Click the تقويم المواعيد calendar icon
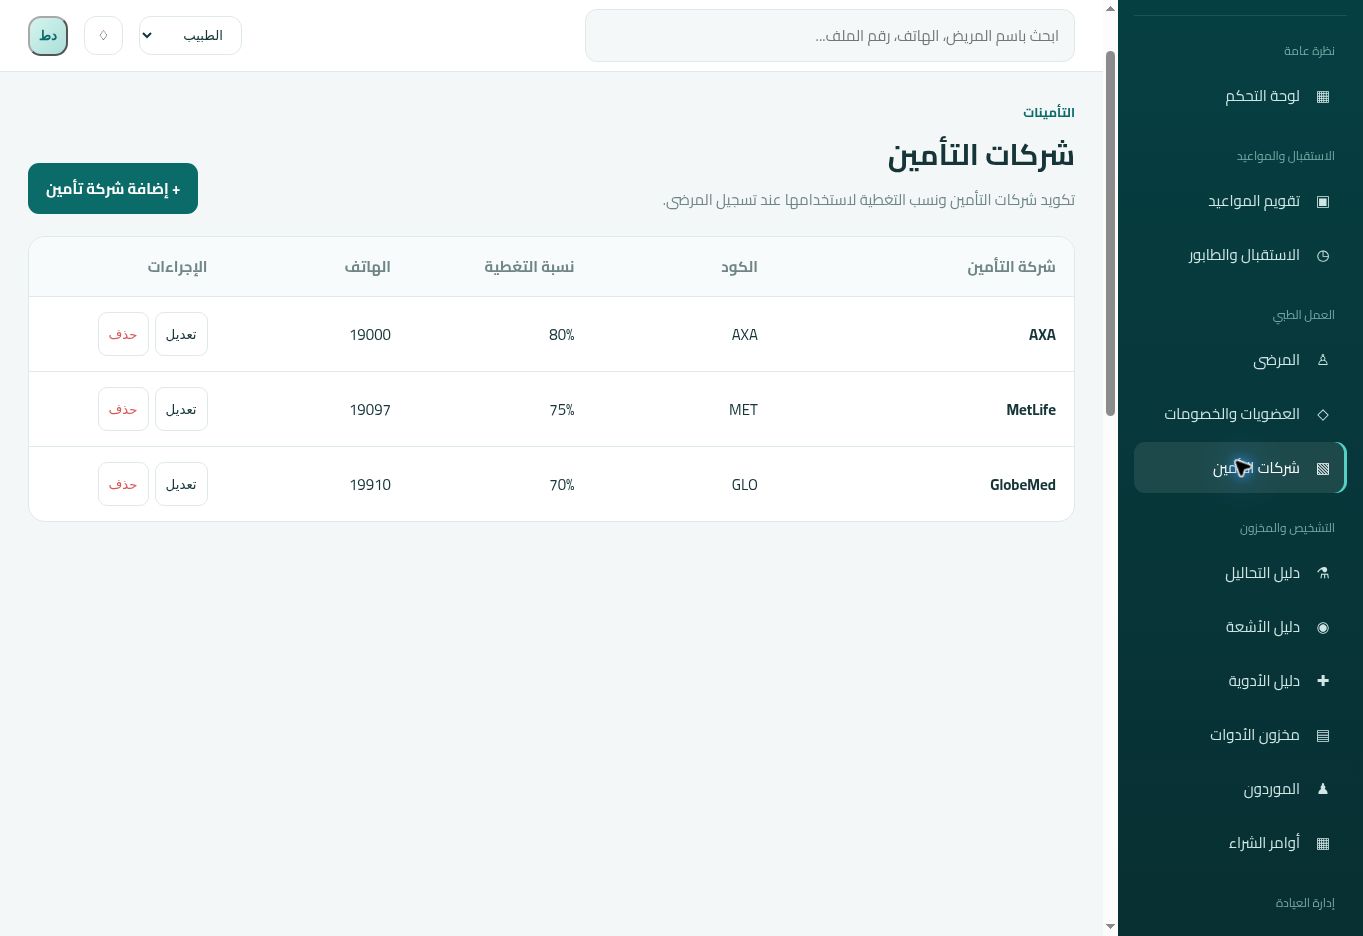 1323,202
